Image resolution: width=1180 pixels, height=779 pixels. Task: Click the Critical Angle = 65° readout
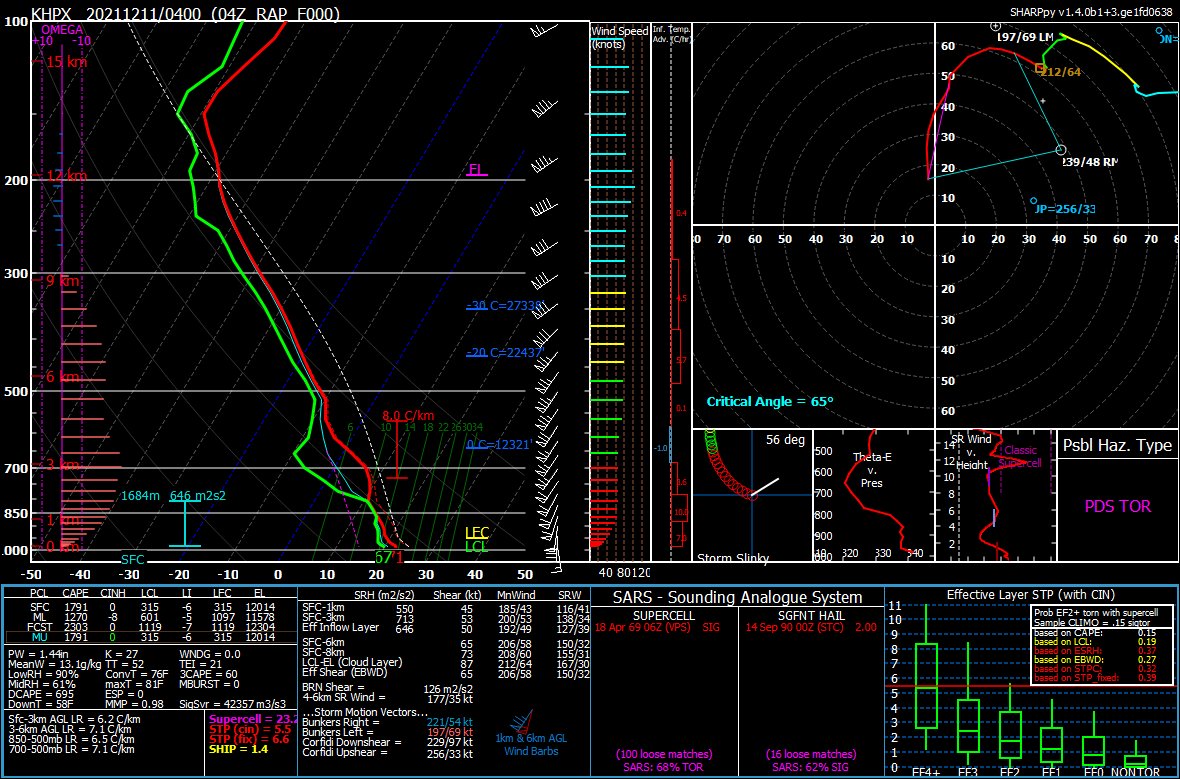coord(770,401)
